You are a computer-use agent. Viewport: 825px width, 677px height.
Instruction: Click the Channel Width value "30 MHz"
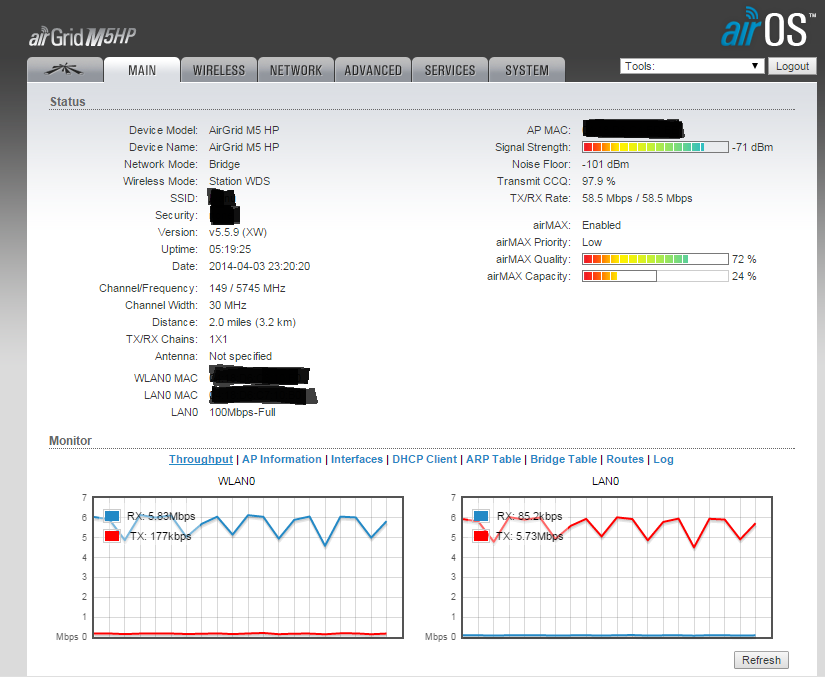(228, 305)
